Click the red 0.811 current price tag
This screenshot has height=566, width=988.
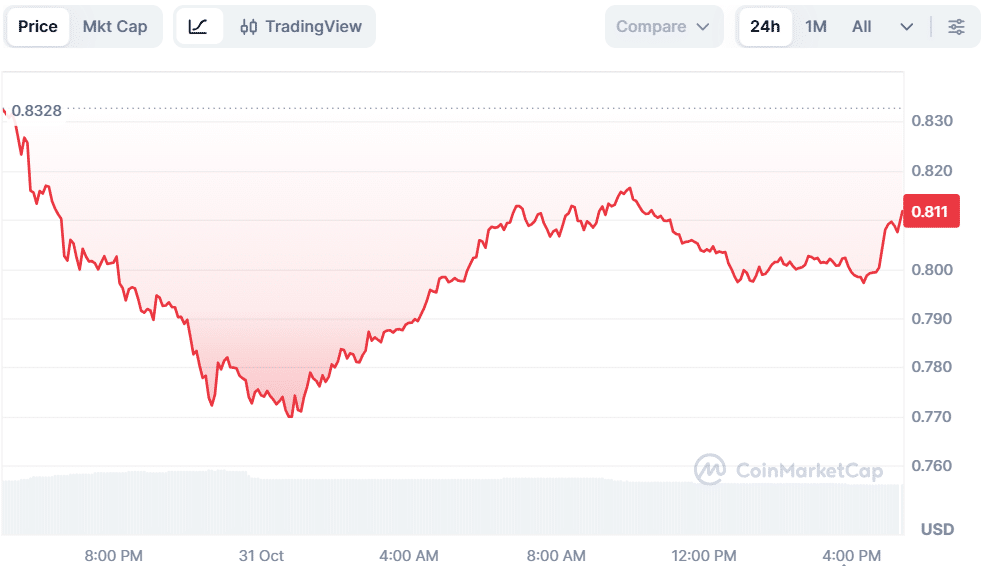[931, 211]
